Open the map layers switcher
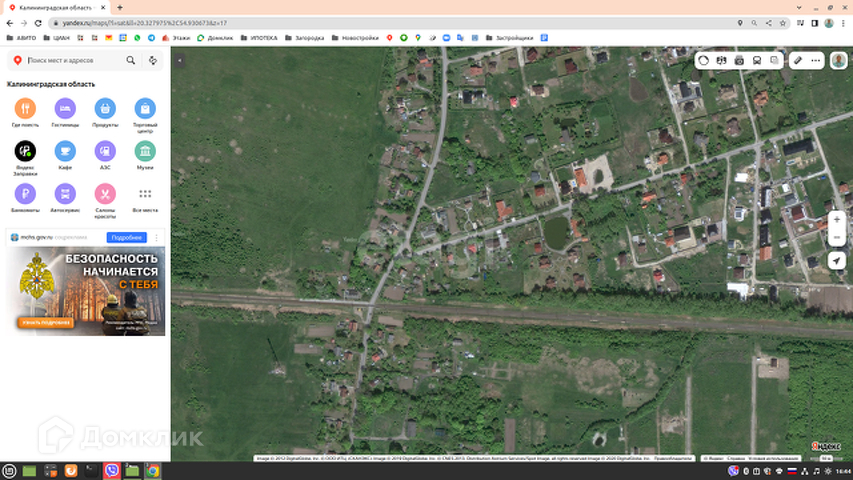The width and height of the screenshot is (853, 480). (774, 60)
